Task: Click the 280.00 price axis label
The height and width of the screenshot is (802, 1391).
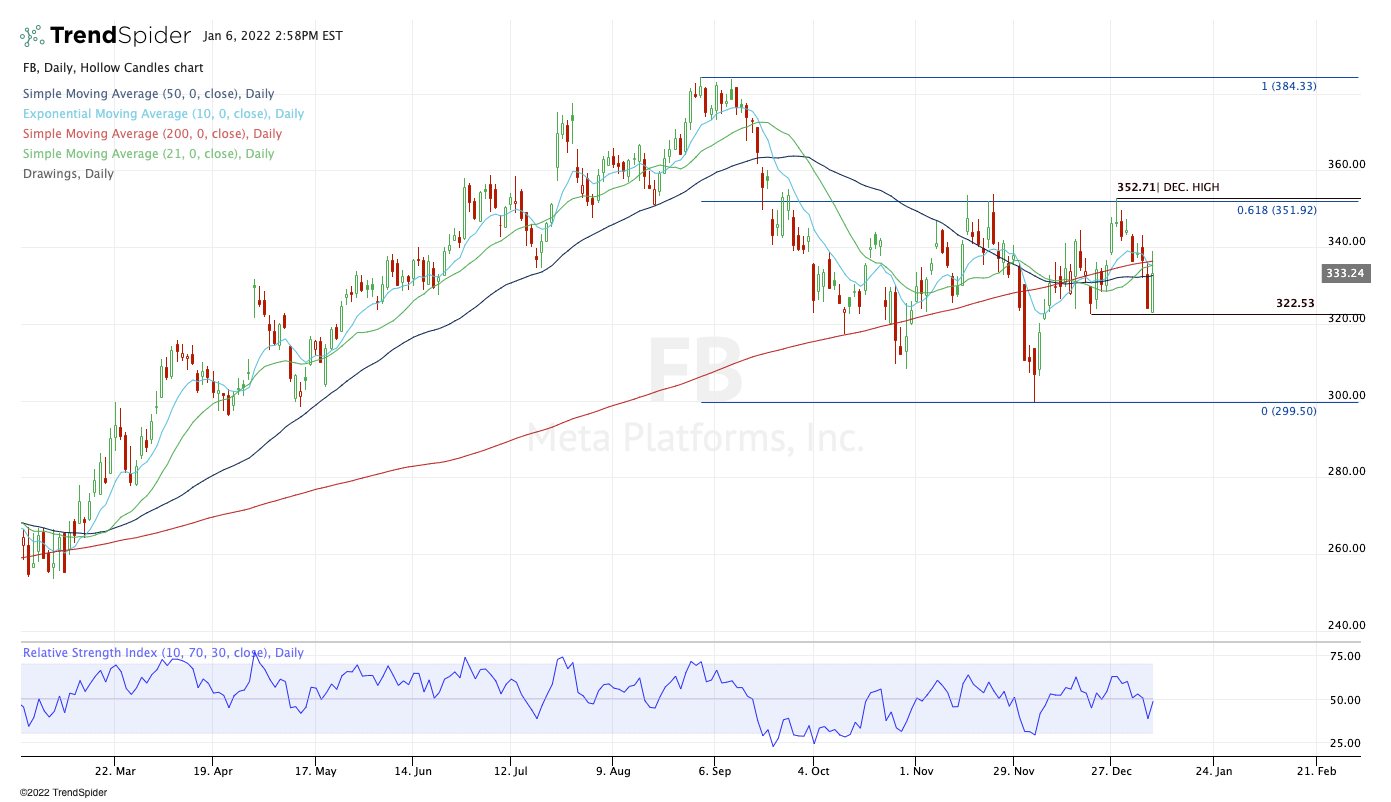Action: [1345, 471]
